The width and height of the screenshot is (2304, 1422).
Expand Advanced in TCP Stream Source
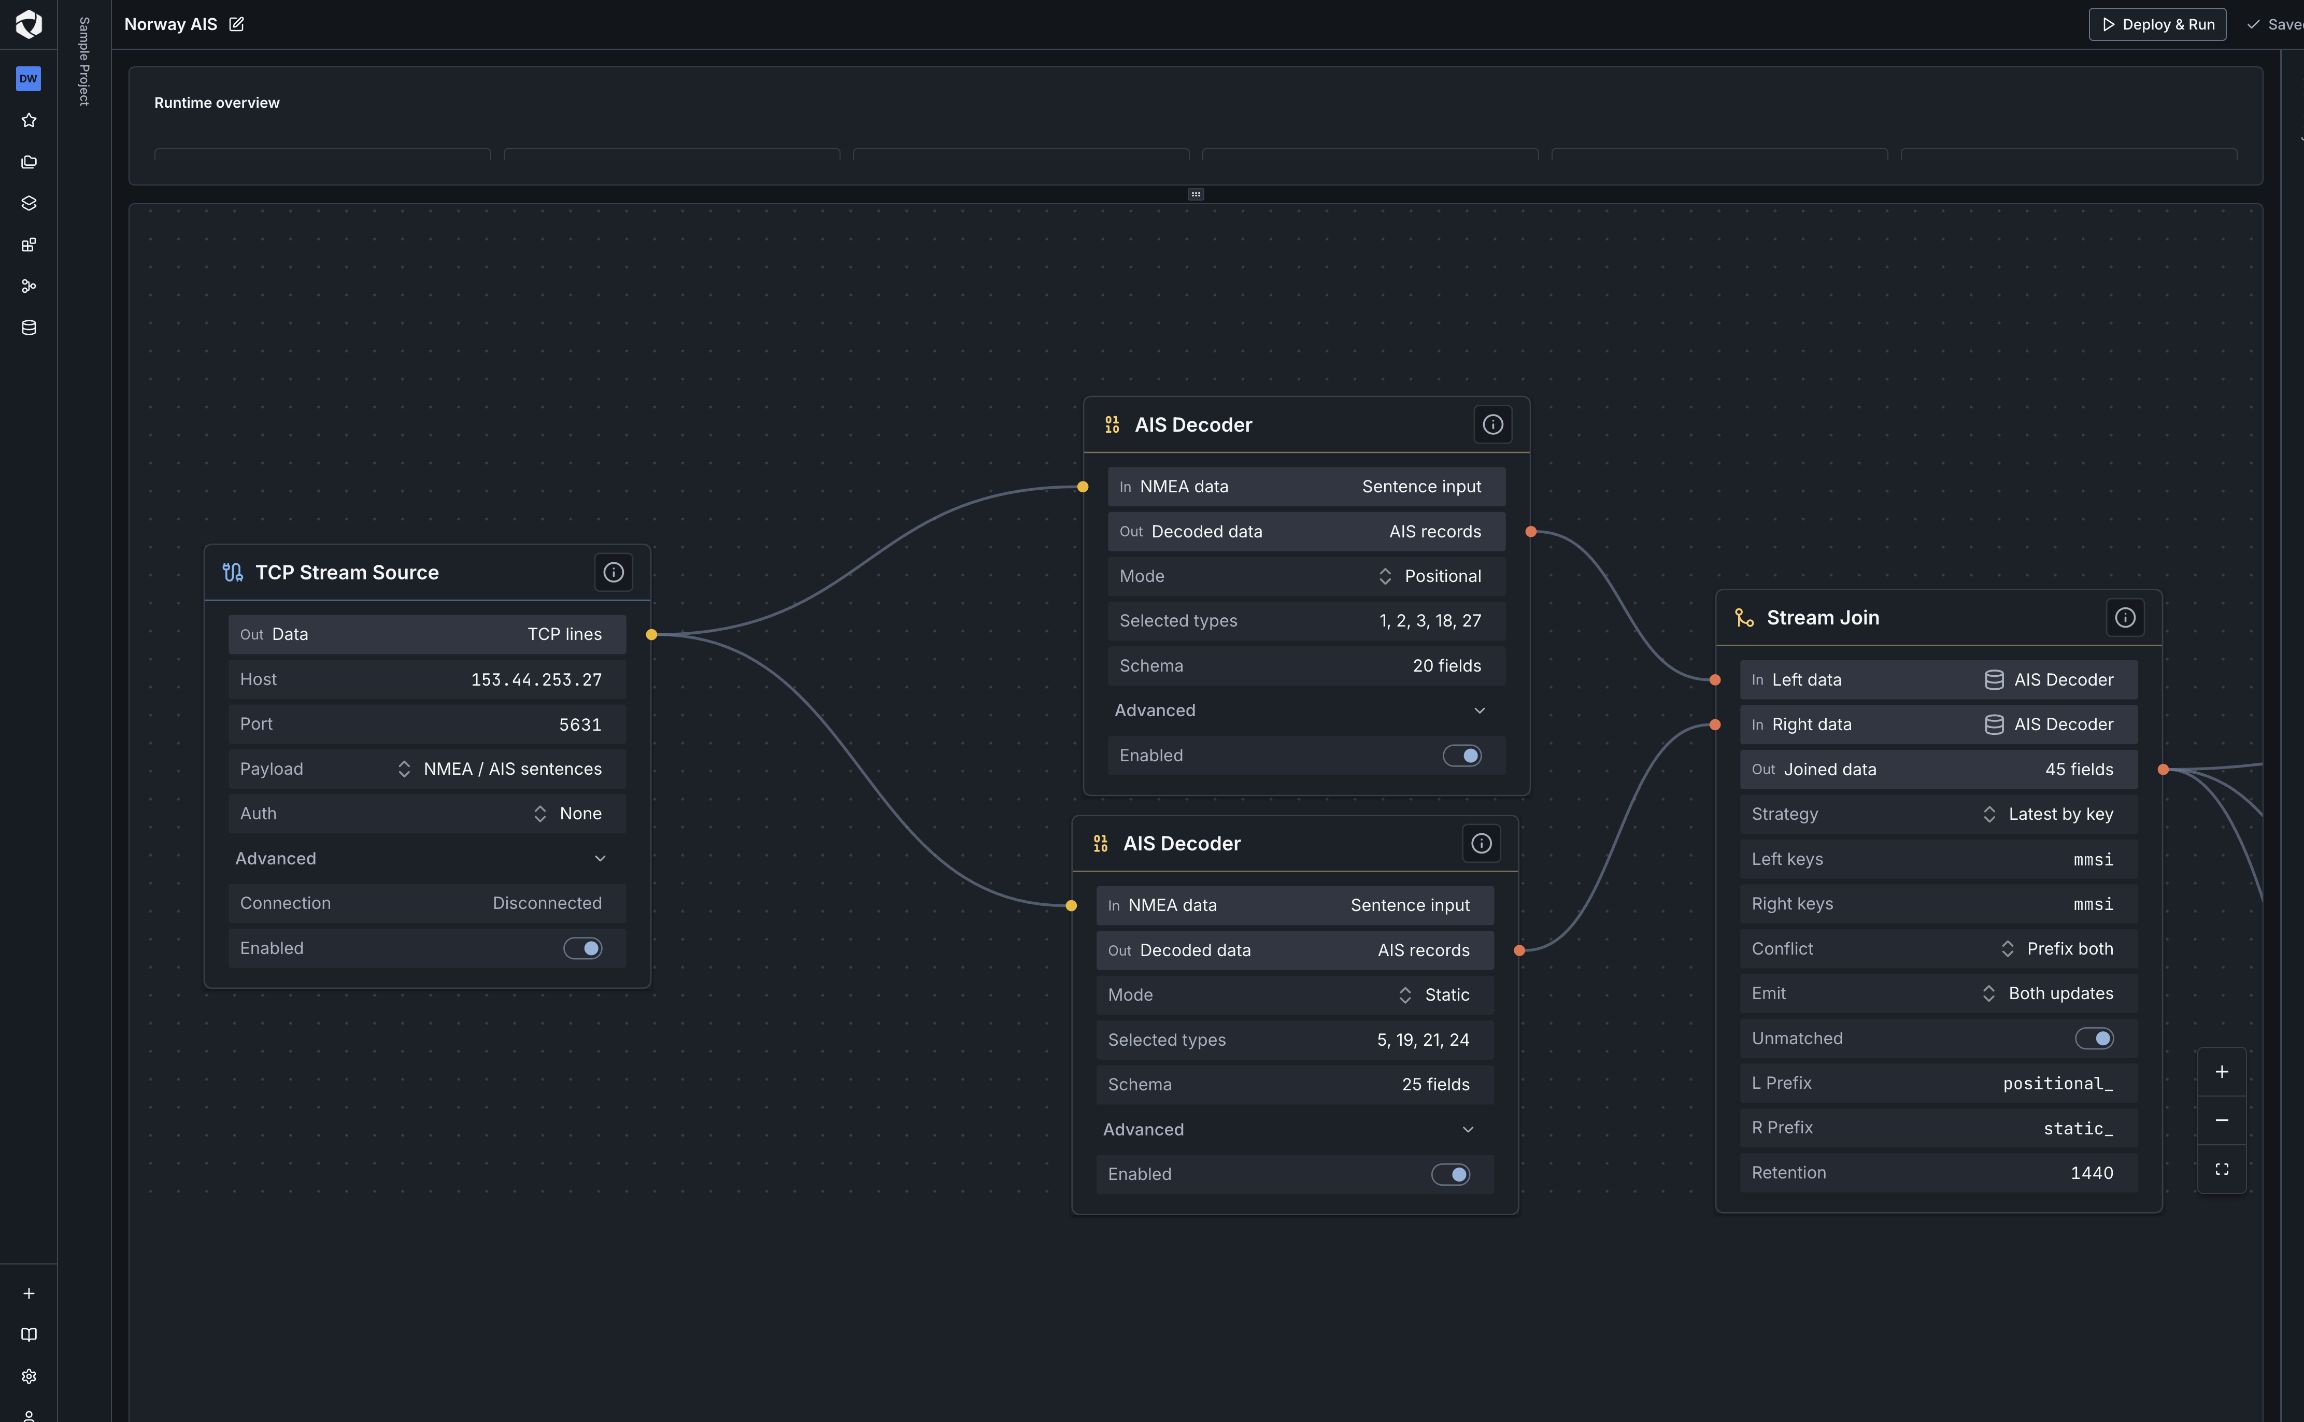pos(427,858)
